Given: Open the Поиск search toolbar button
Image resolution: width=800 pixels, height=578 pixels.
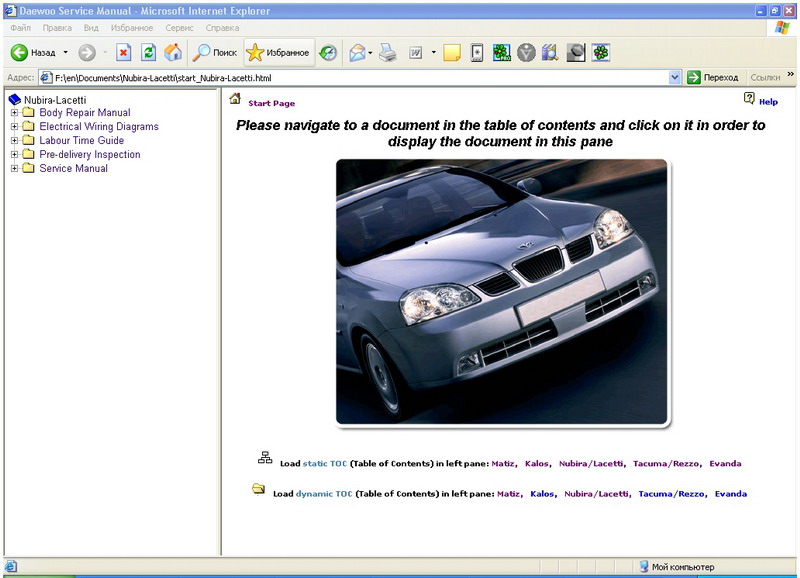Looking at the screenshot, I should pos(215,53).
